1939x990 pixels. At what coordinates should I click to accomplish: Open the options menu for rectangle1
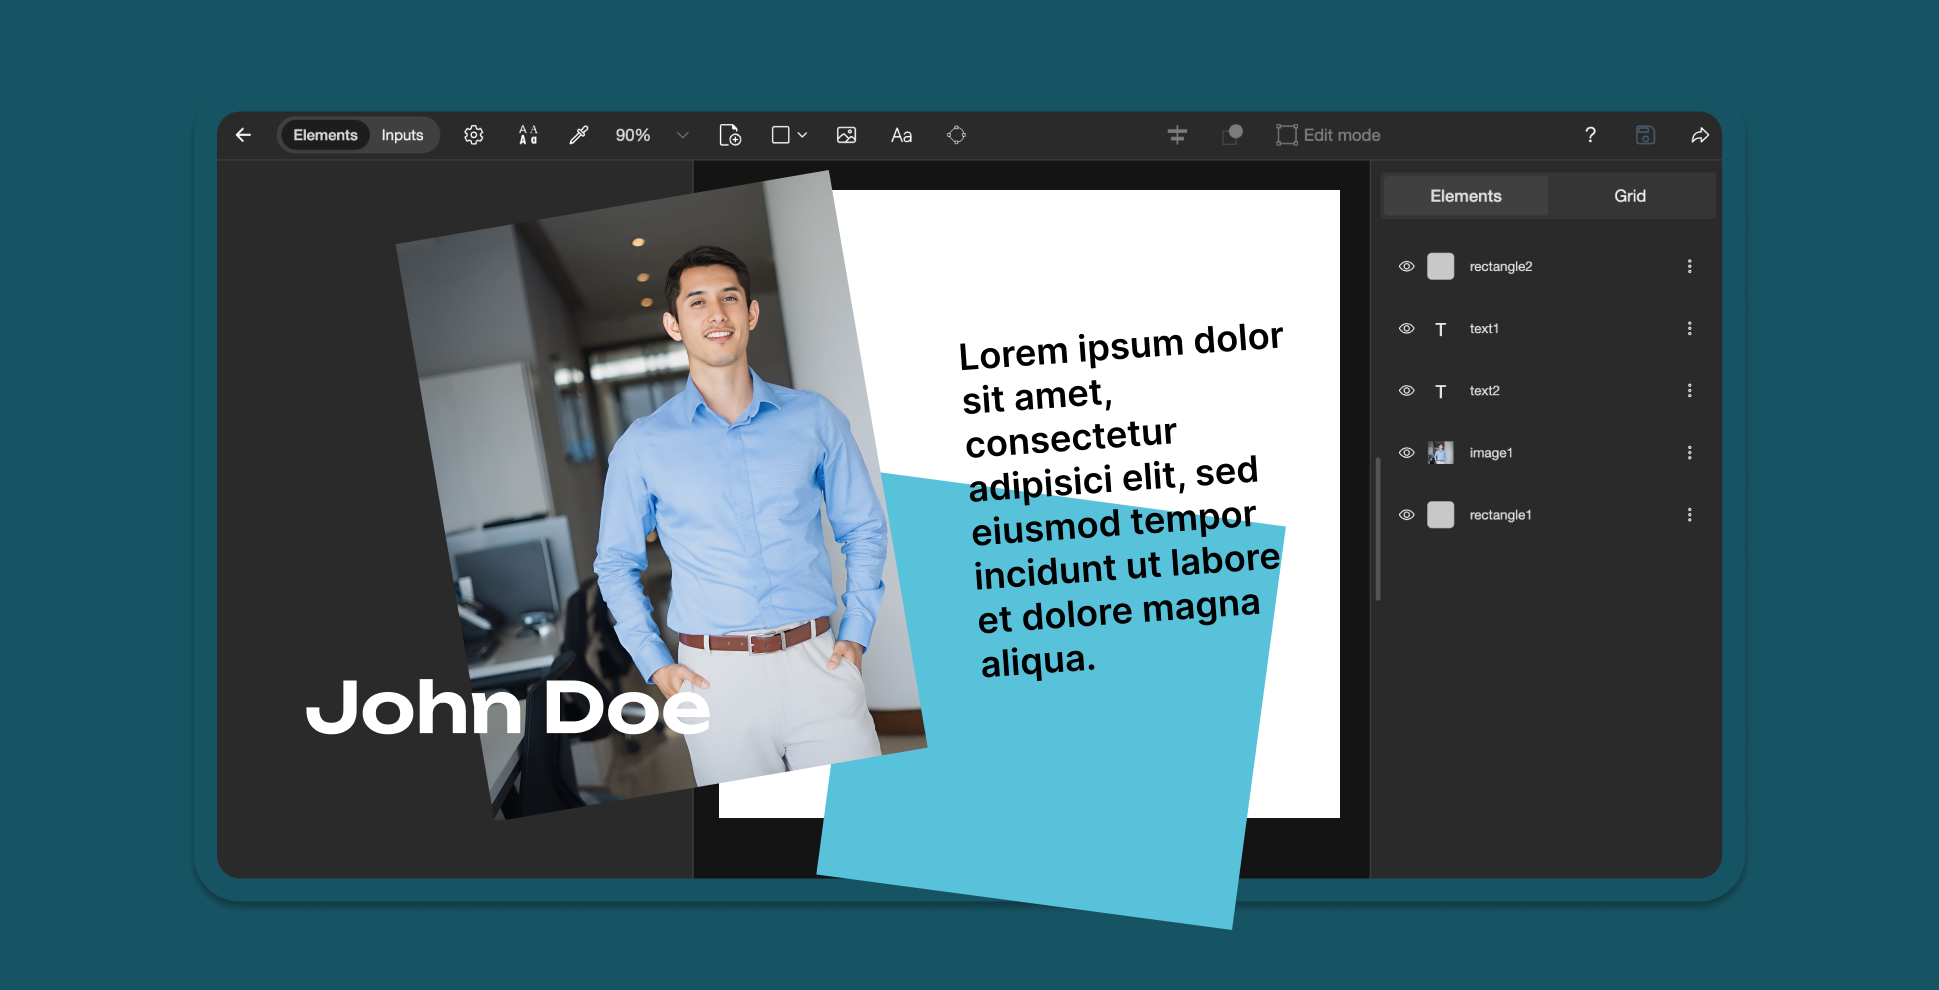(1689, 515)
